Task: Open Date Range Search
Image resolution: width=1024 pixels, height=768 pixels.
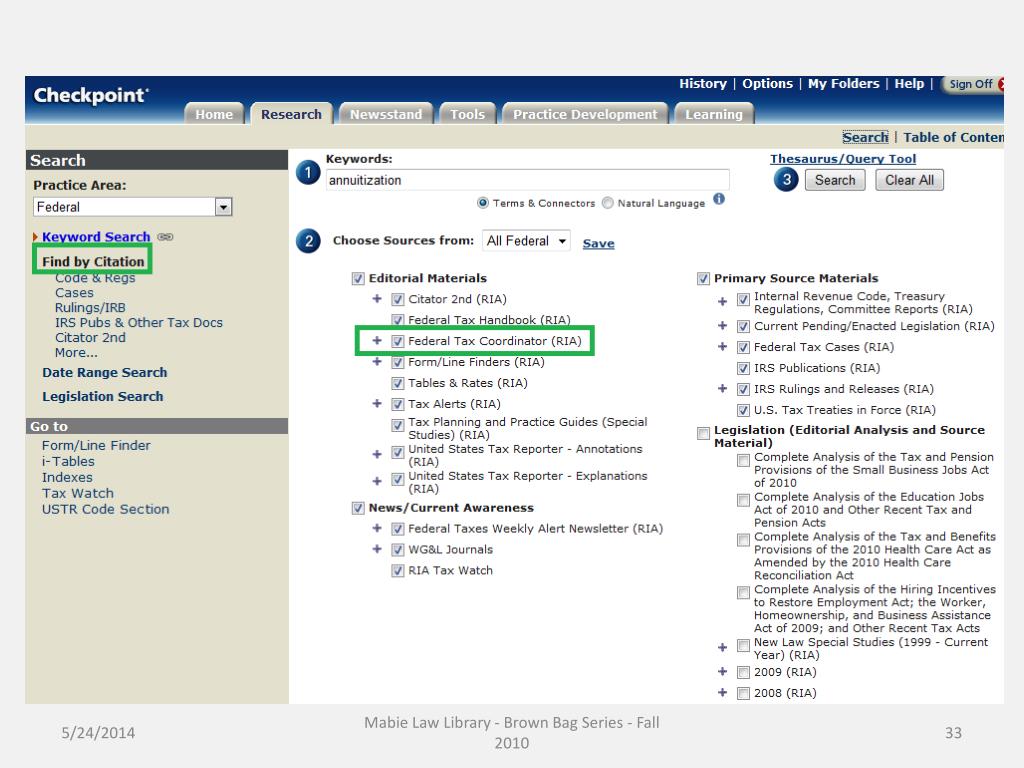Action: (104, 372)
